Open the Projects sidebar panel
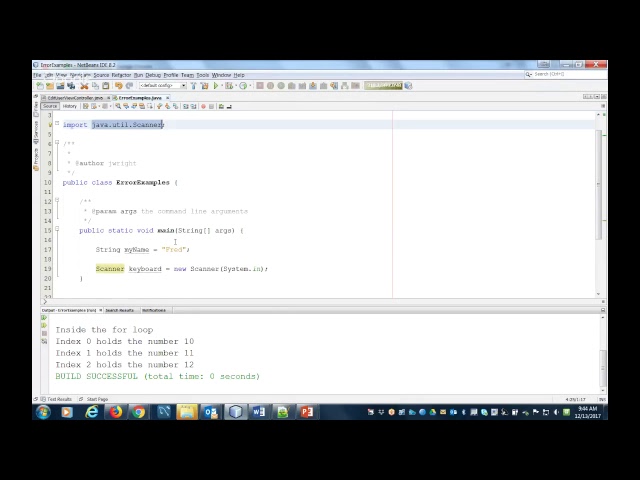 click(36, 160)
